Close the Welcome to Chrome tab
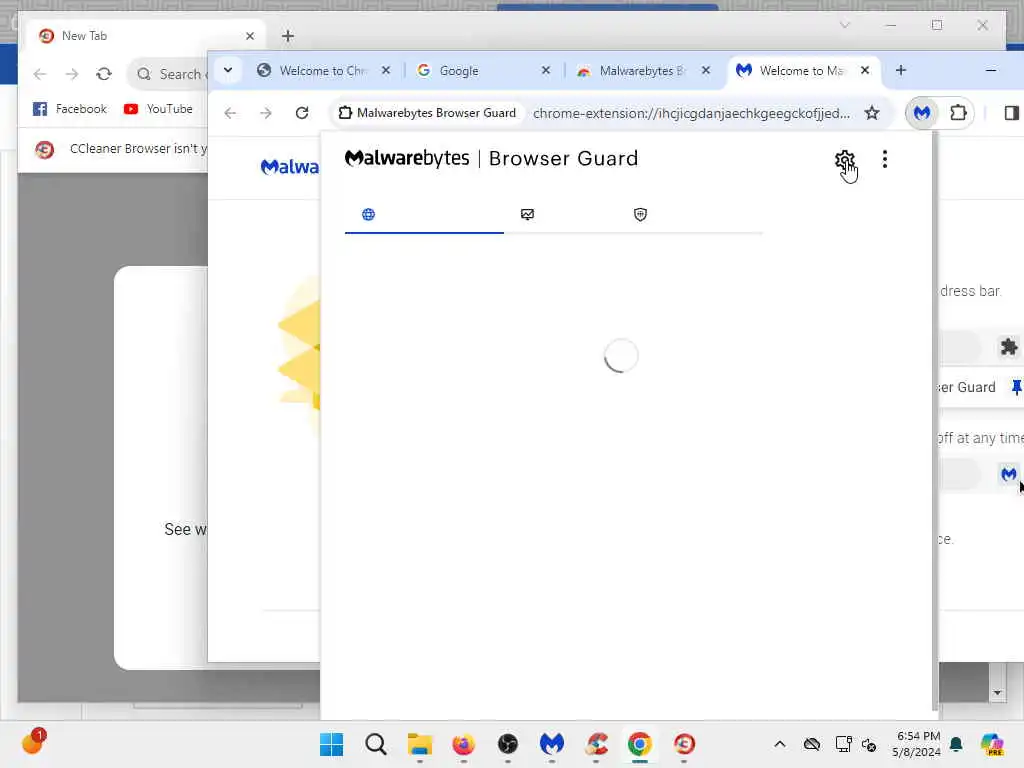The width and height of the screenshot is (1024, 768). (386, 71)
